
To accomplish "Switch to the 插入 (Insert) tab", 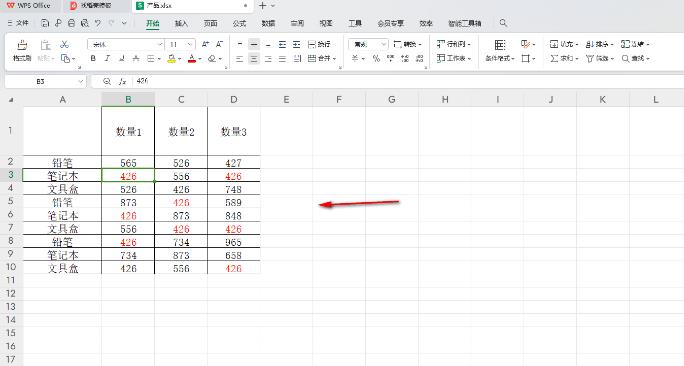I will (181, 23).
